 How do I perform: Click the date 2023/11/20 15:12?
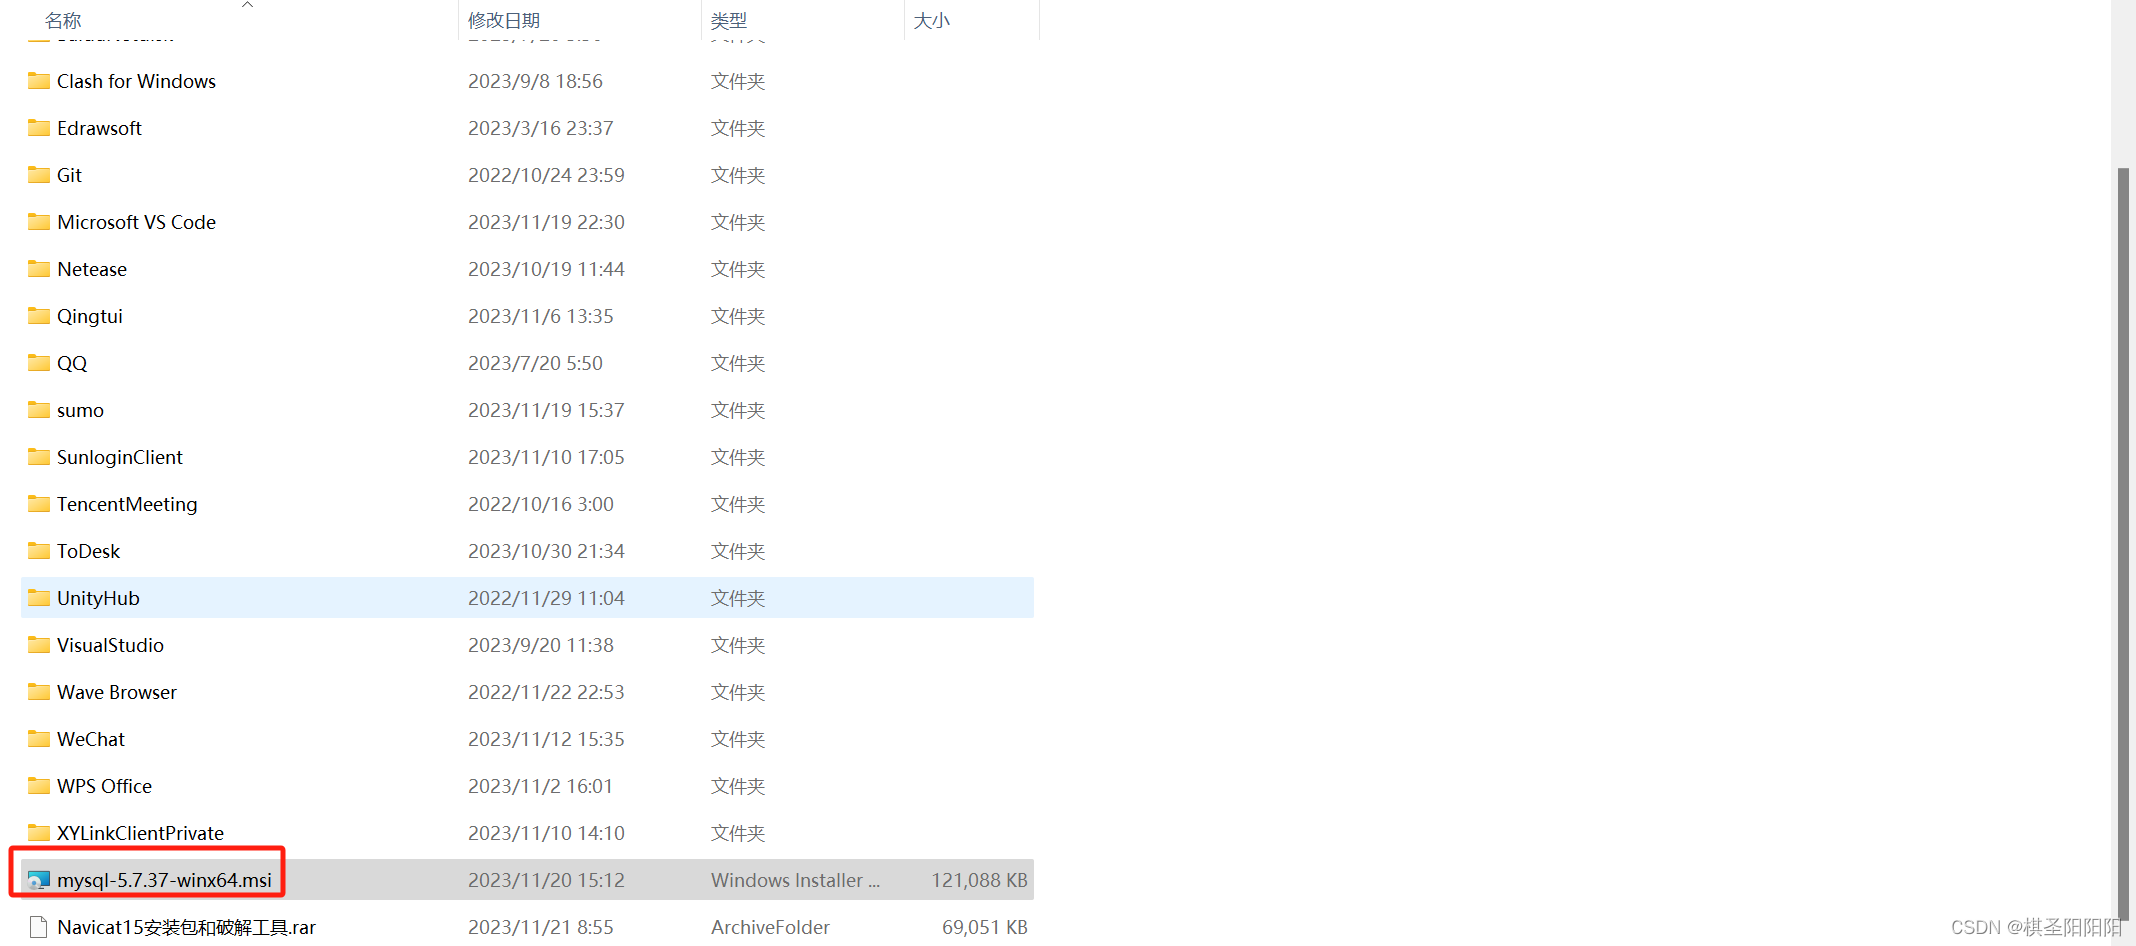click(x=546, y=880)
